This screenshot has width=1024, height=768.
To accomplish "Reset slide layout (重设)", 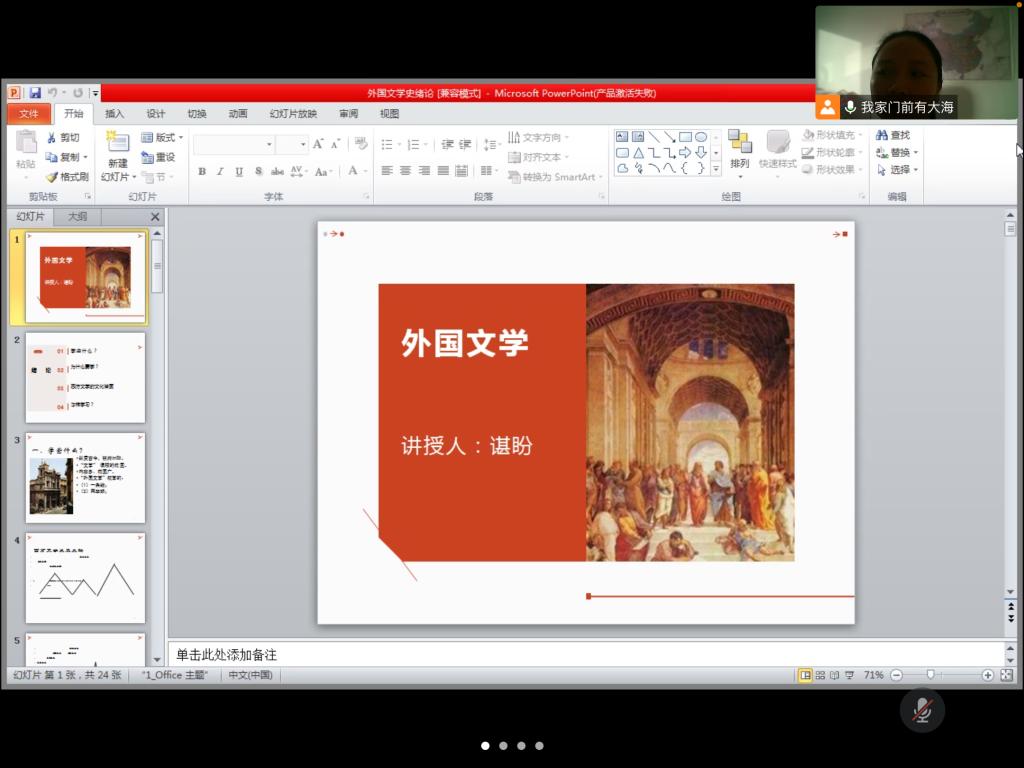I will 158,157.
